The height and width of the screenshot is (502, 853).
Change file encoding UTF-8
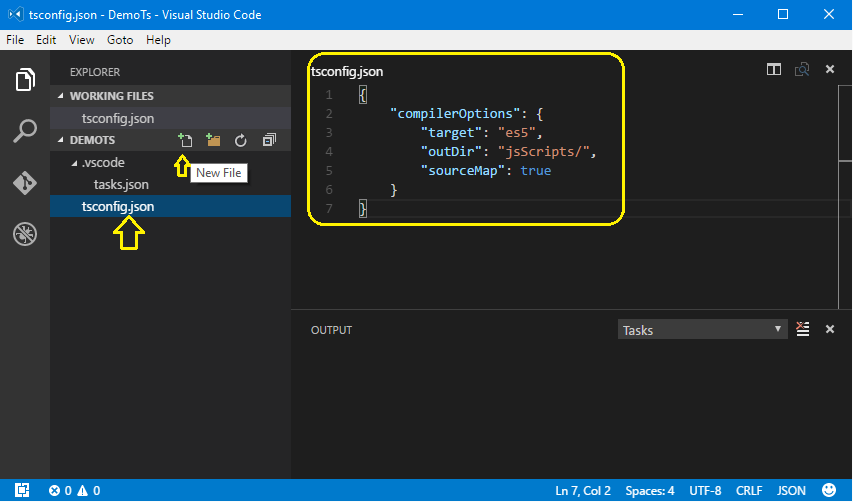(x=705, y=491)
